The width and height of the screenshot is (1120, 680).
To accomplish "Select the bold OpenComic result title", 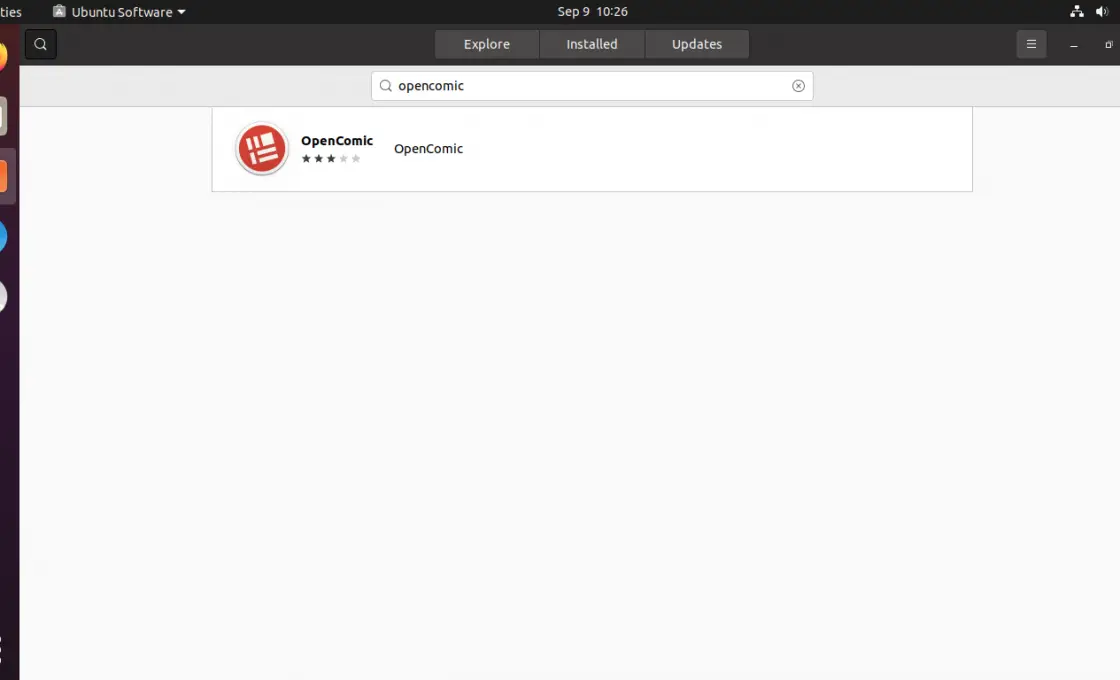I will (337, 141).
